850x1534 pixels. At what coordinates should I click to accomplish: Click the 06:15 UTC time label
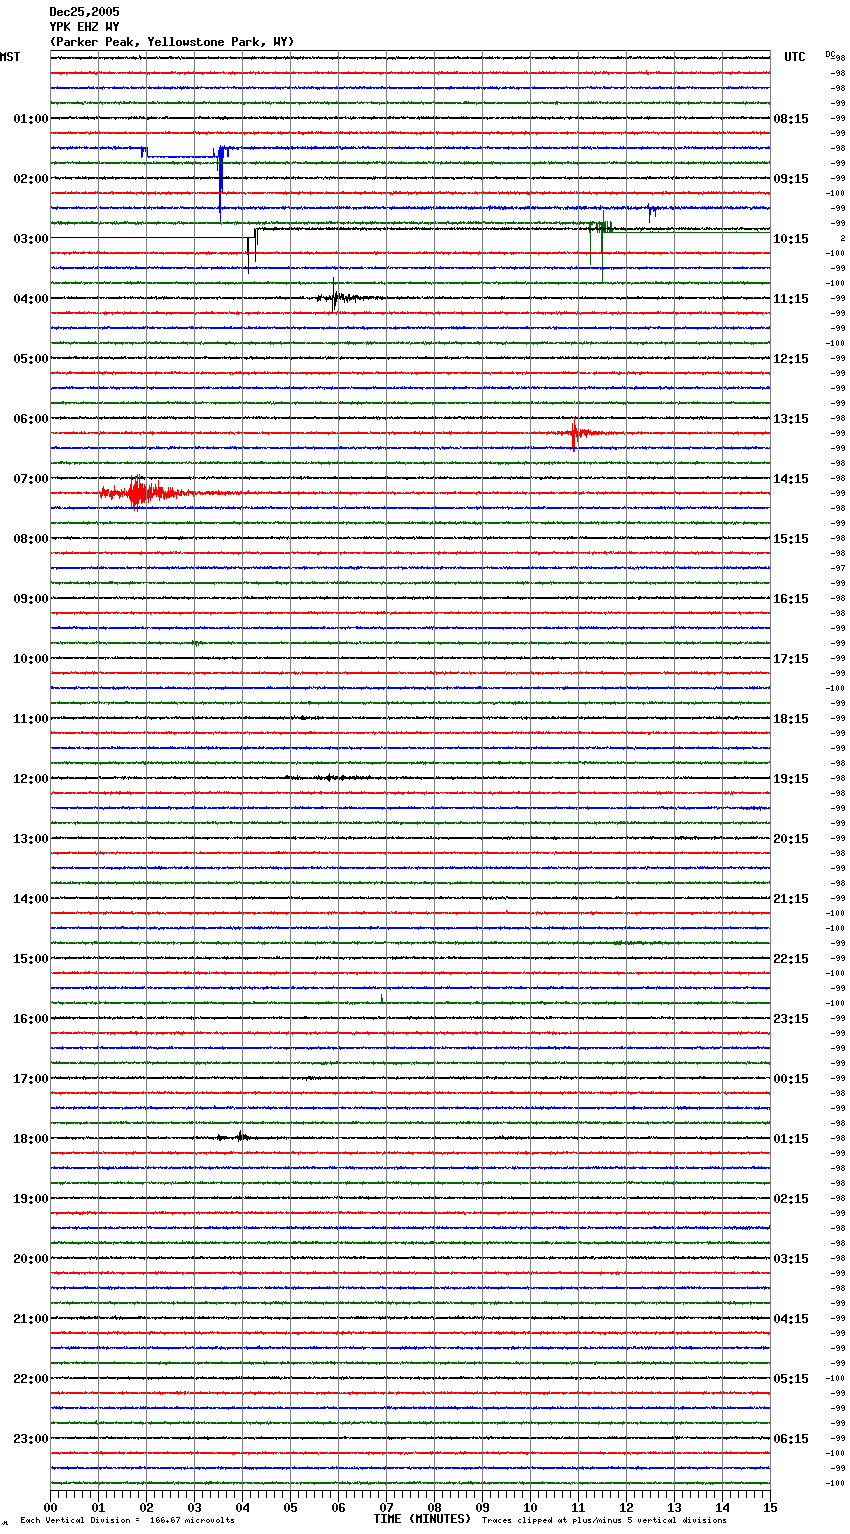click(791, 1439)
